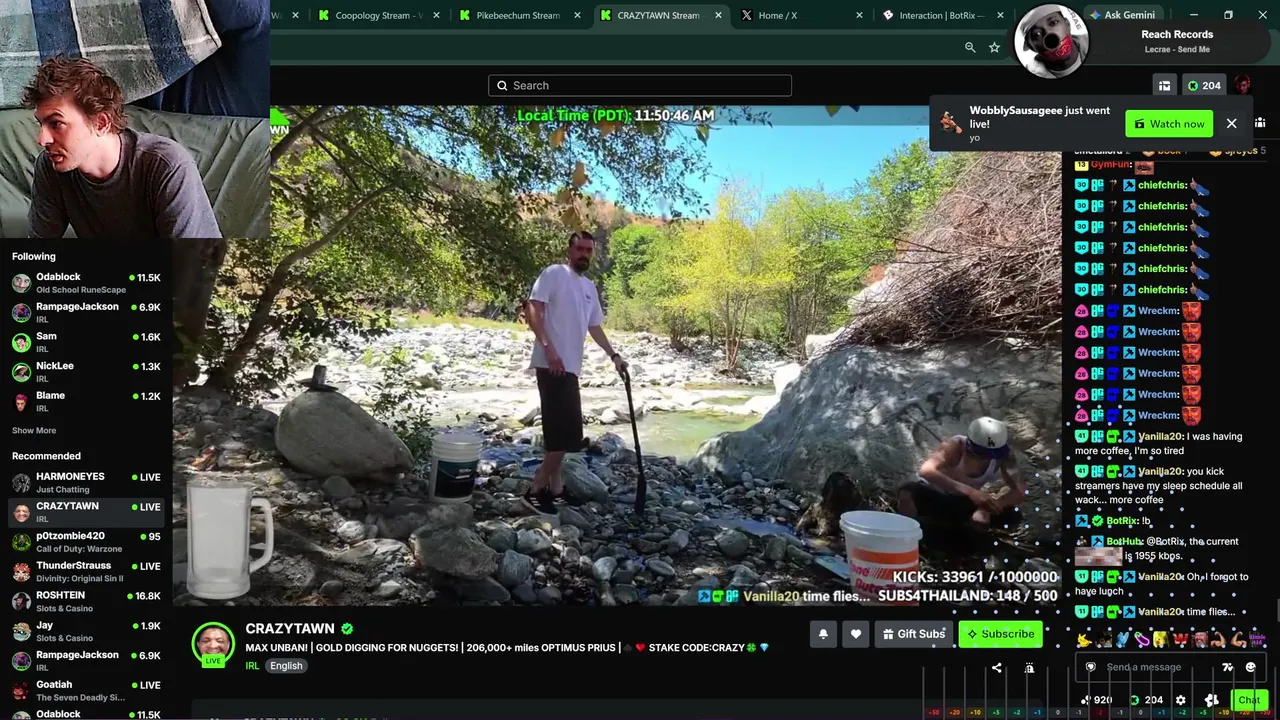Viewport: 1280px width, 720px height.
Task: Click the icon left of the Chat button
Action: [x=1212, y=700]
